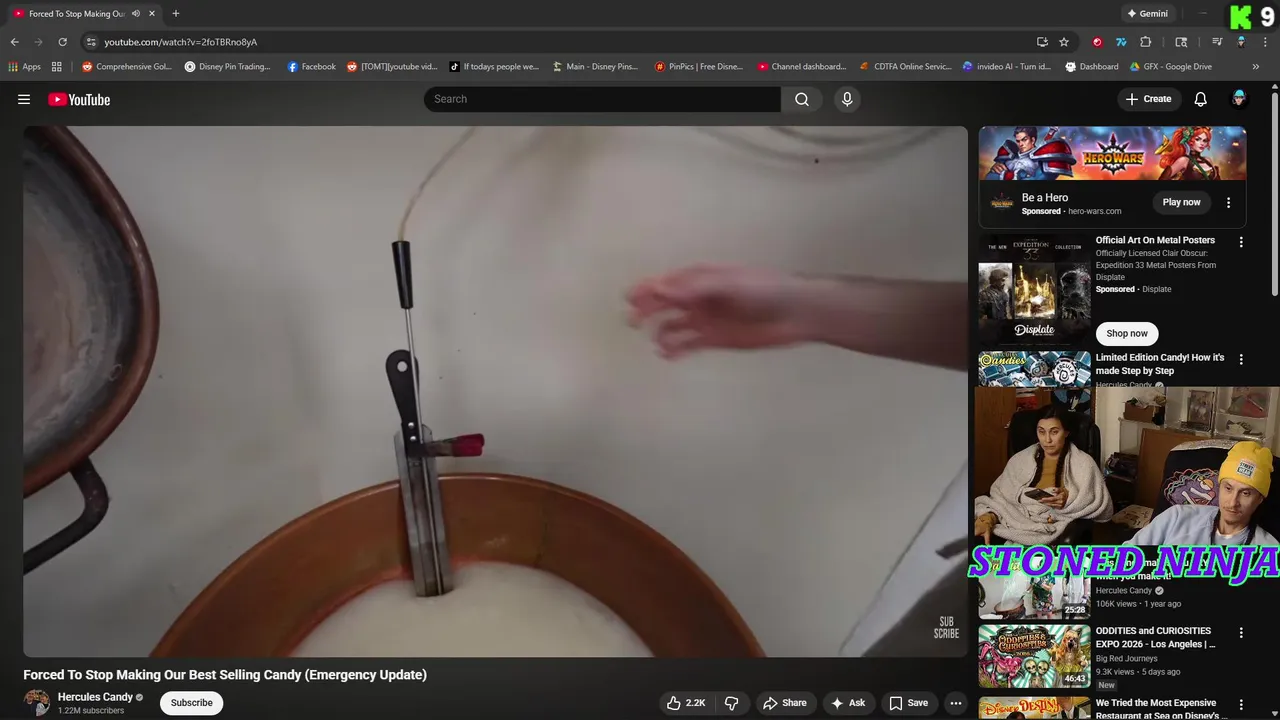Click the video player to pause

click(495, 391)
